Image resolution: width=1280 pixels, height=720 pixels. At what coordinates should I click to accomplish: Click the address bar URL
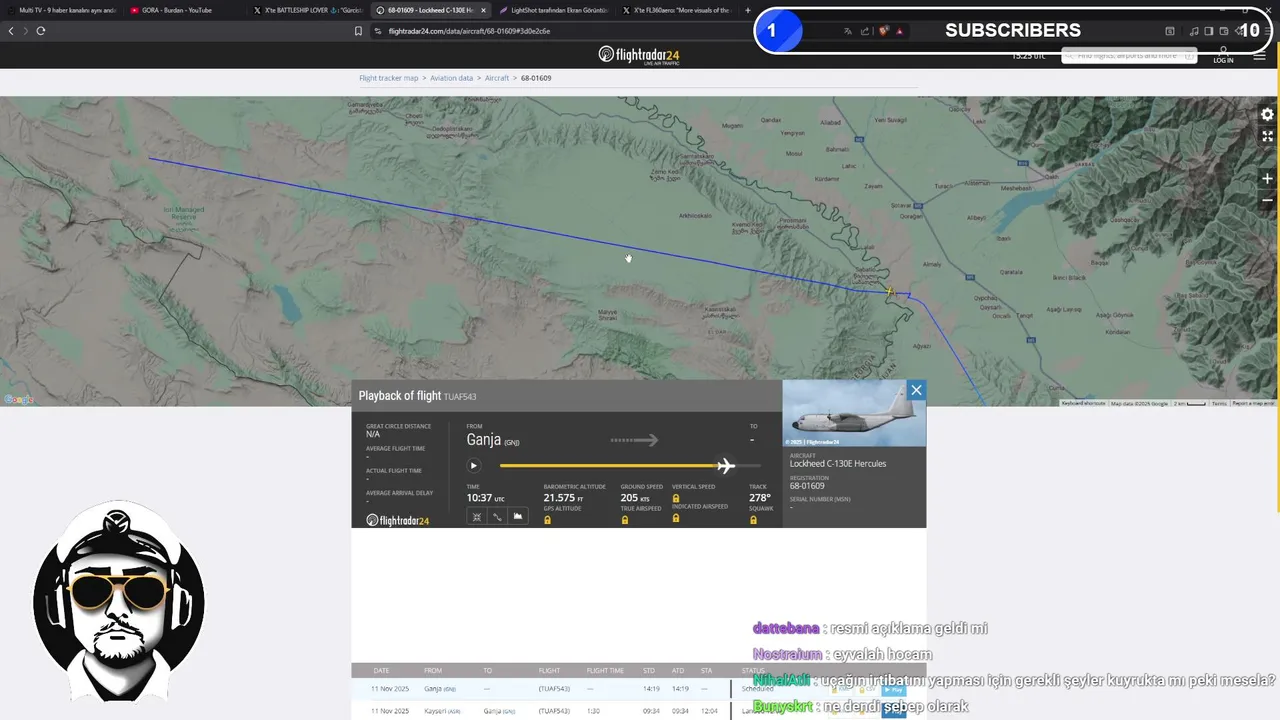click(469, 31)
